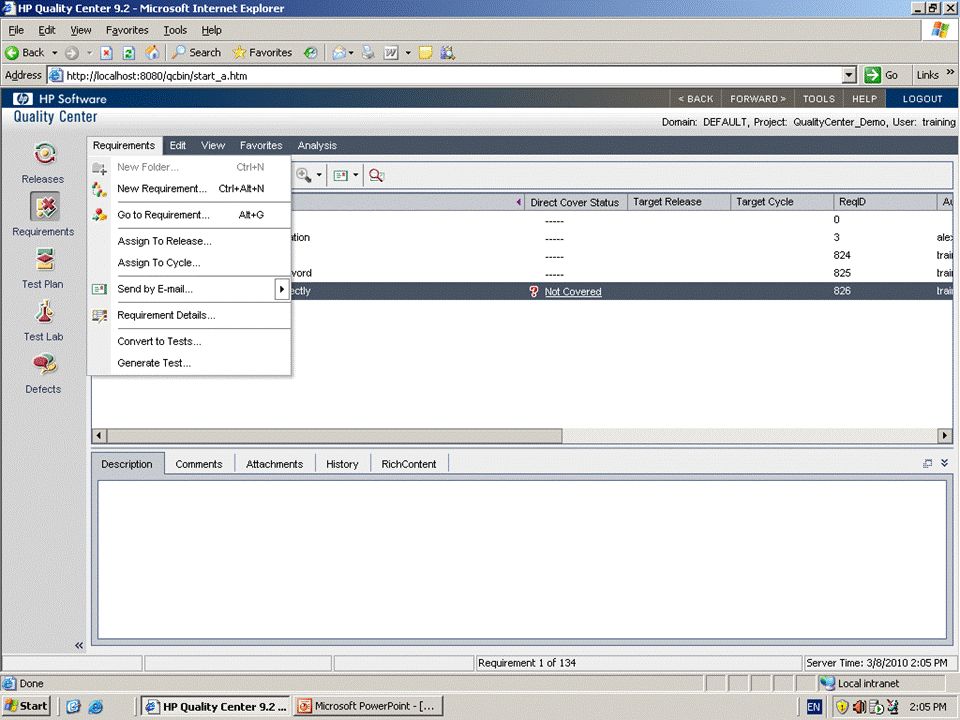
Task: Expand the Links toolbar chevron
Action: (x=950, y=72)
